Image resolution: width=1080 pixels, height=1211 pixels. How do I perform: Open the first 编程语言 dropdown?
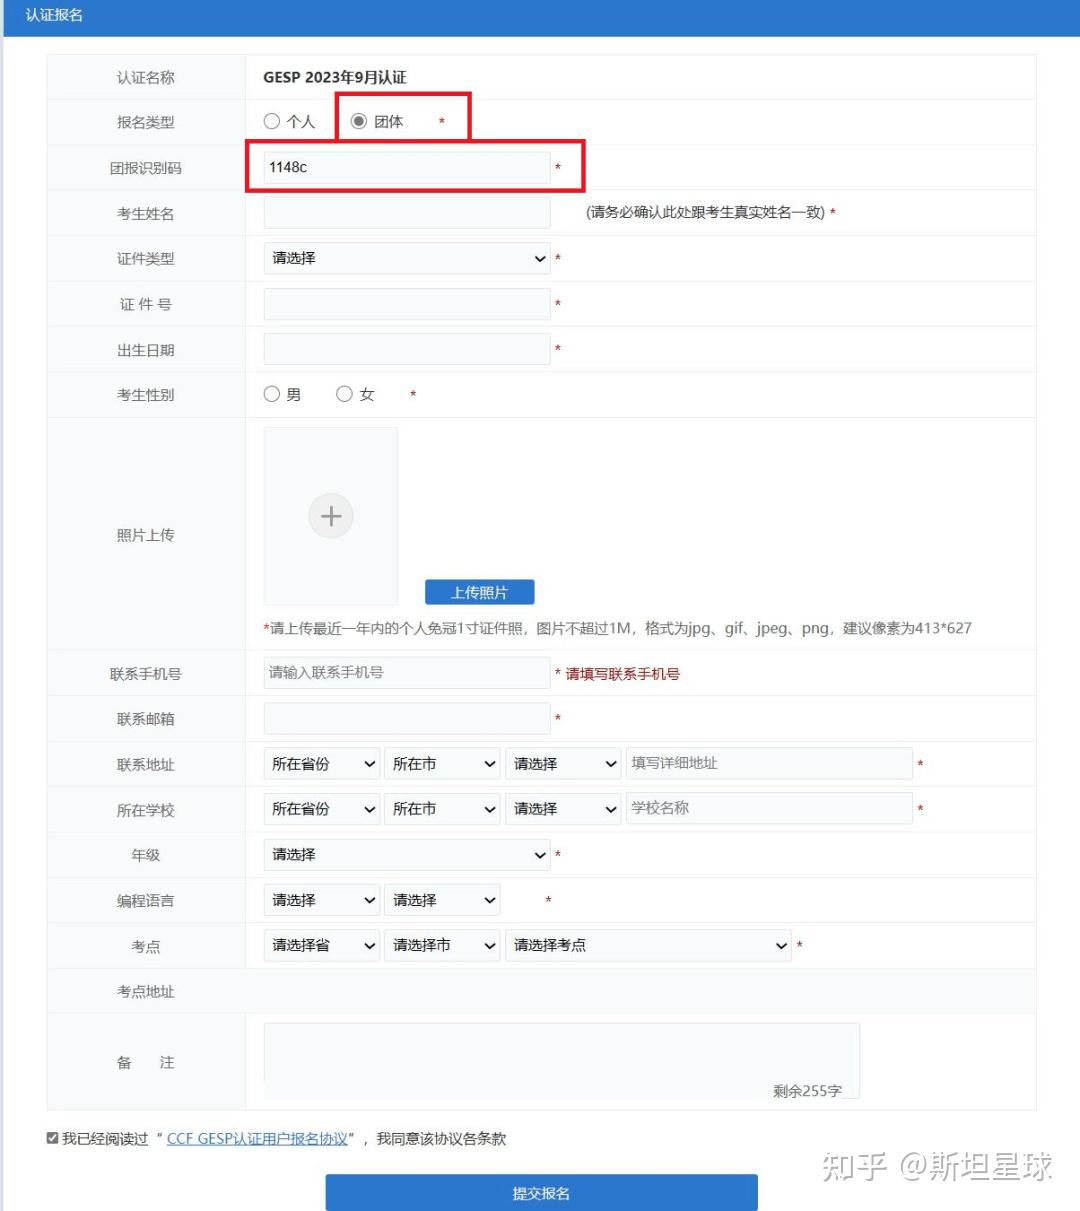[321, 899]
